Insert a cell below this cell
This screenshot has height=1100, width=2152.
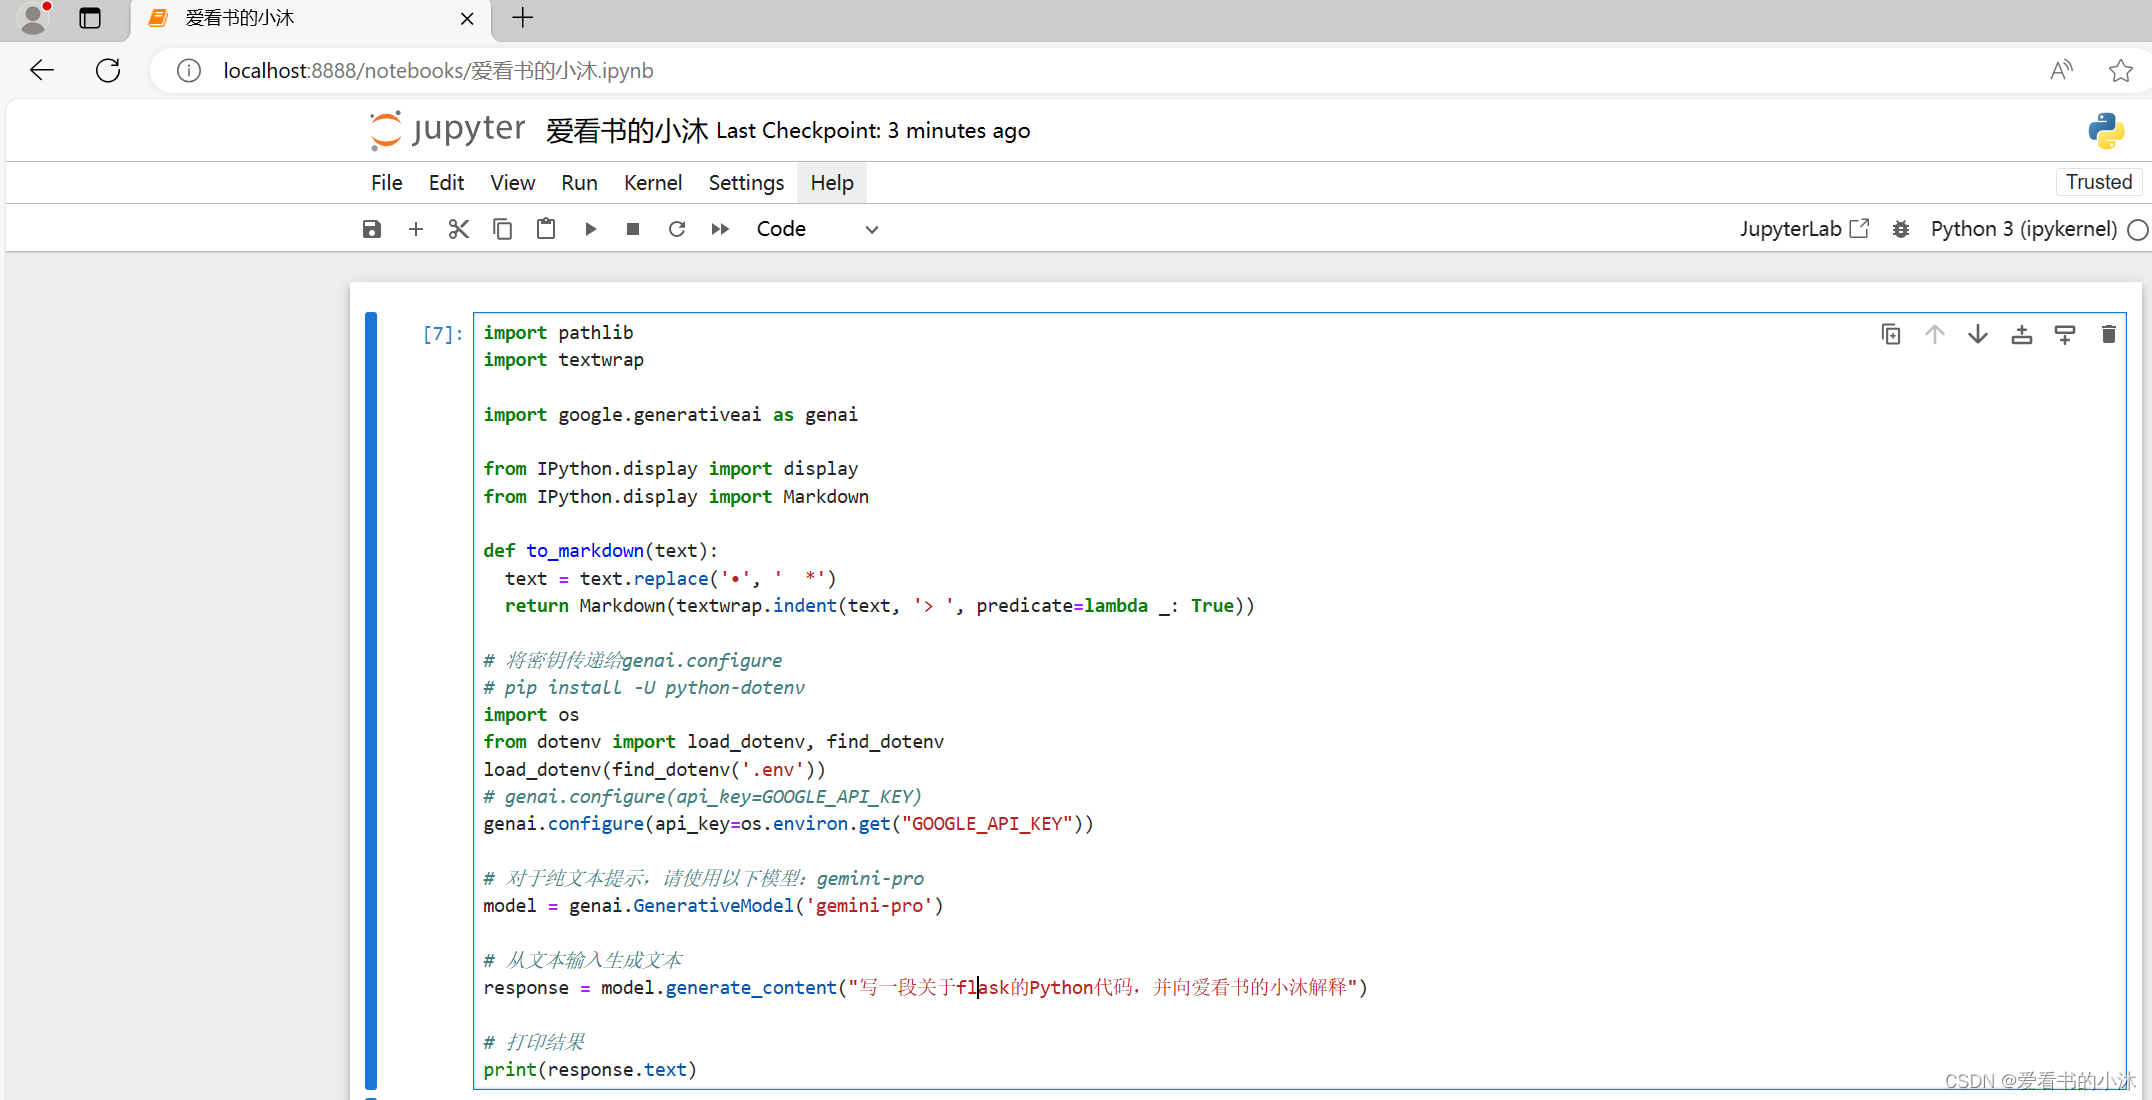click(2065, 334)
